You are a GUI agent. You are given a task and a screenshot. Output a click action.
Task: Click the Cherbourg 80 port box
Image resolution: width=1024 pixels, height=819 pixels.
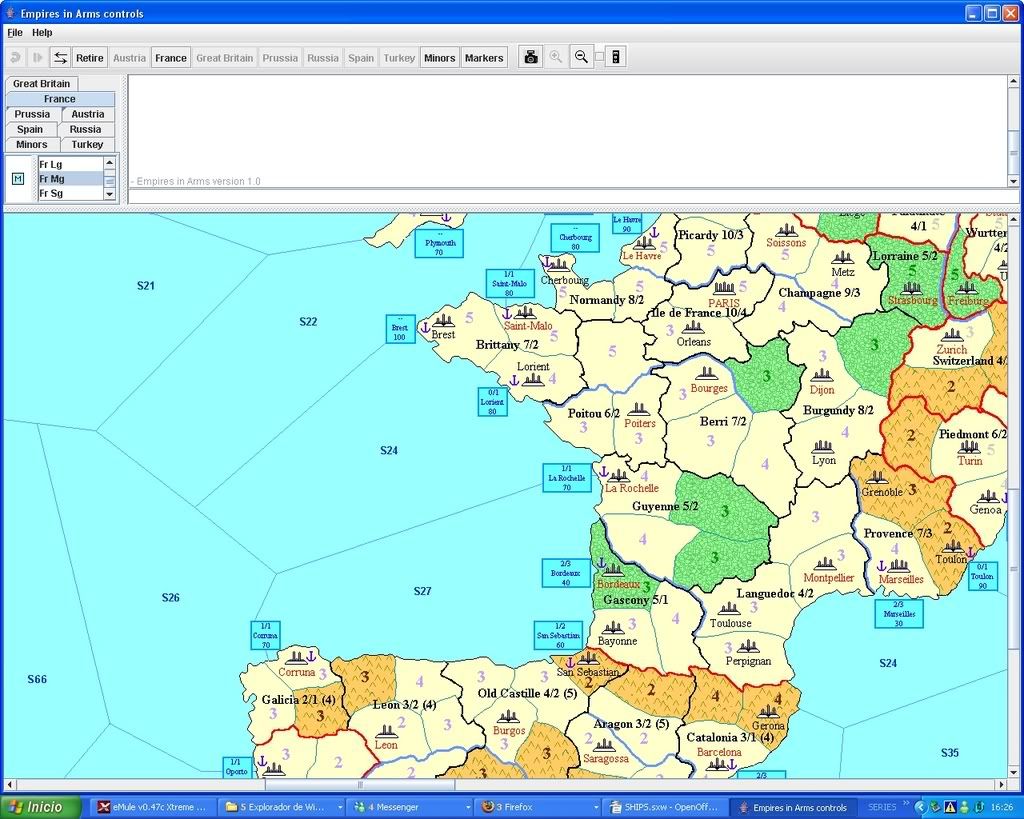[575, 238]
